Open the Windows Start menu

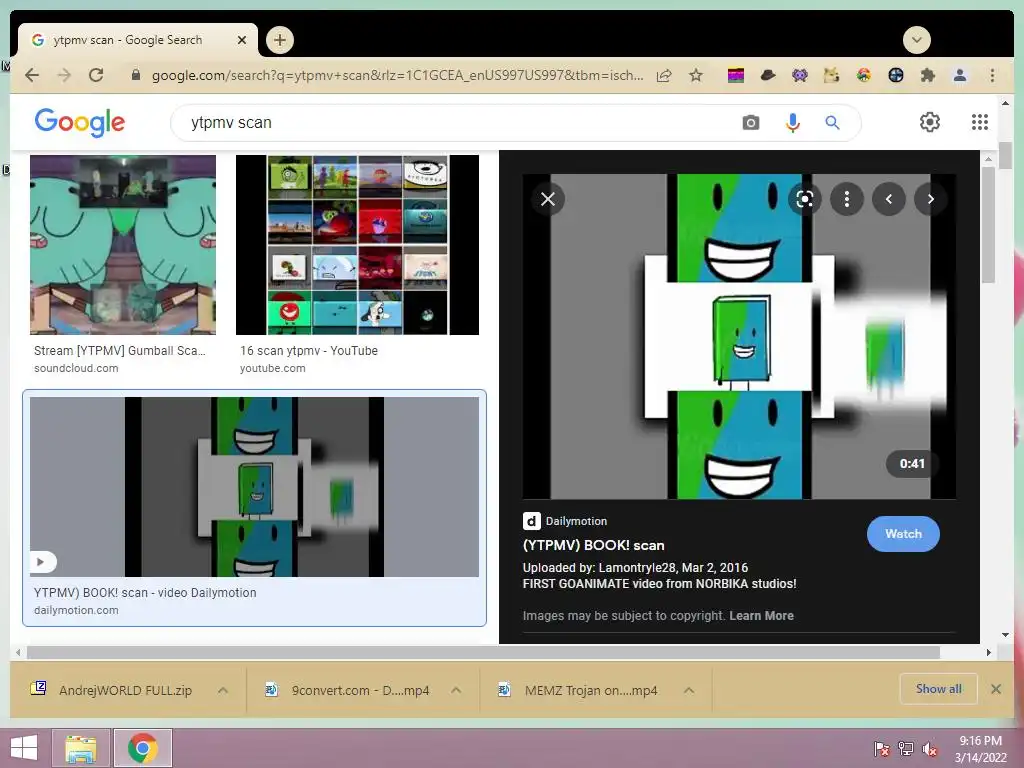coord(24,748)
